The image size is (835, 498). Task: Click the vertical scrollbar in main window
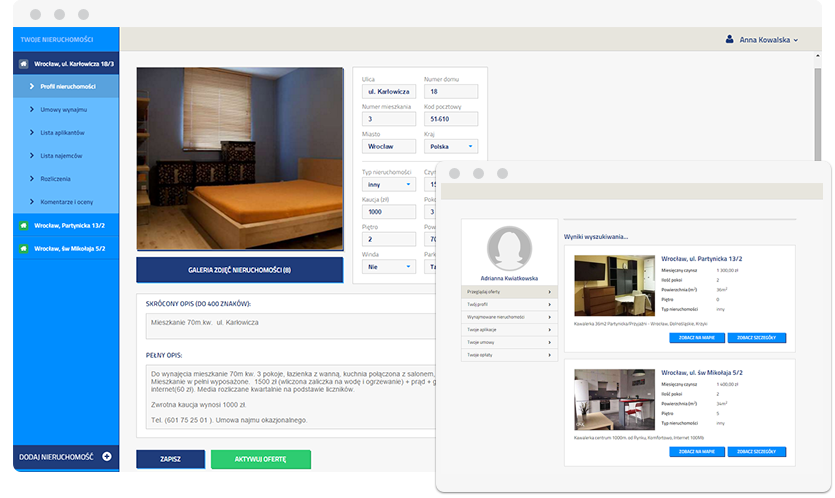coord(817,113)
